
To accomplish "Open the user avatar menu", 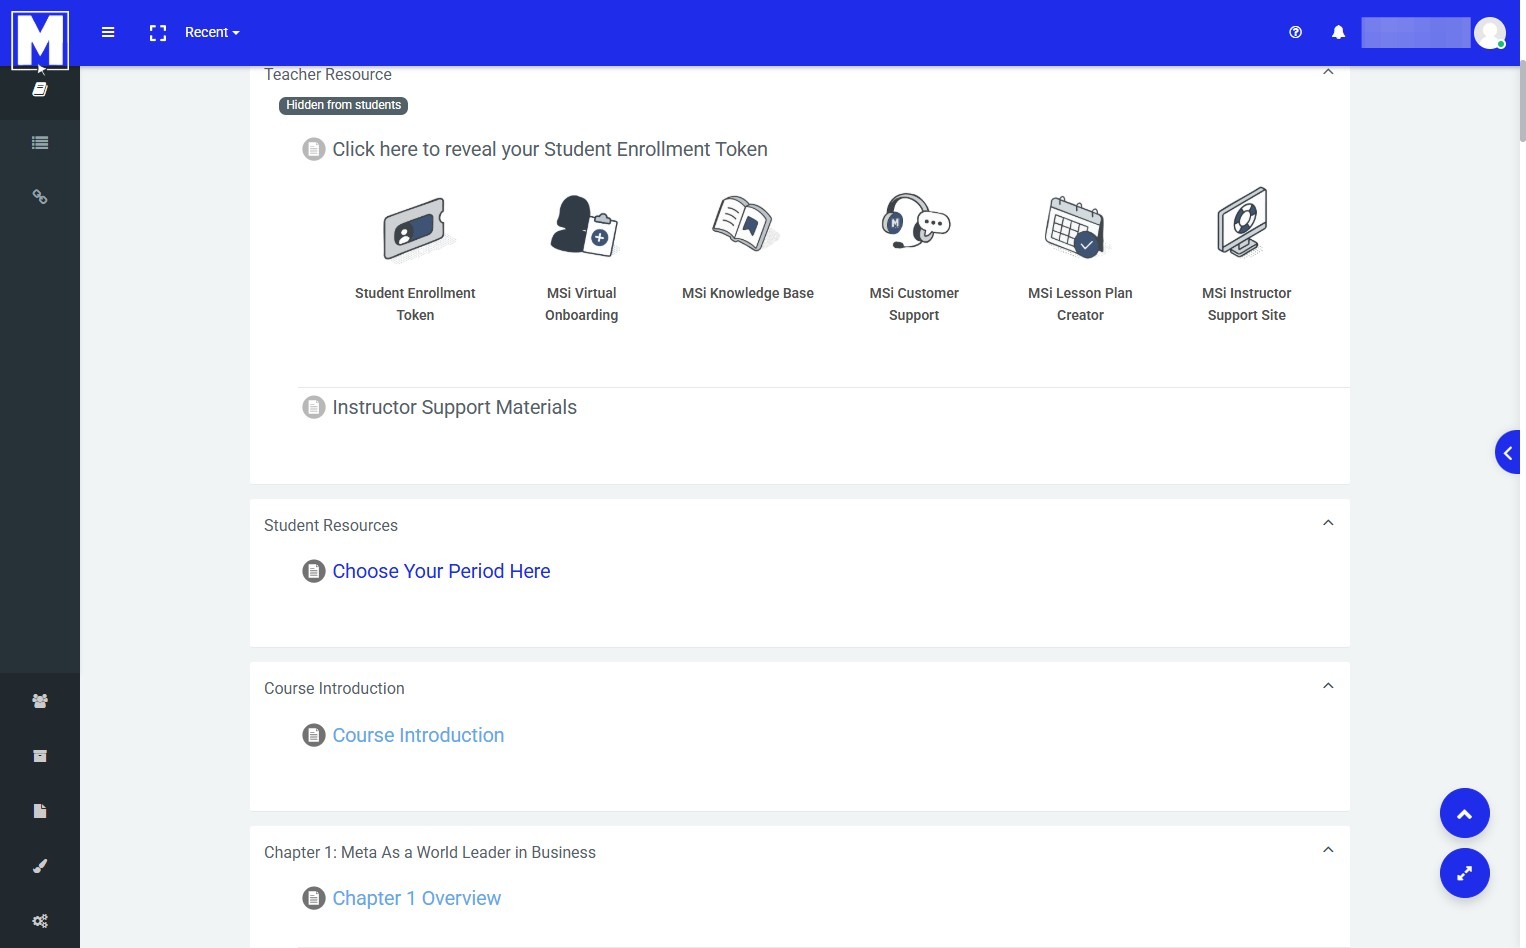I will tap(1490, 33).
